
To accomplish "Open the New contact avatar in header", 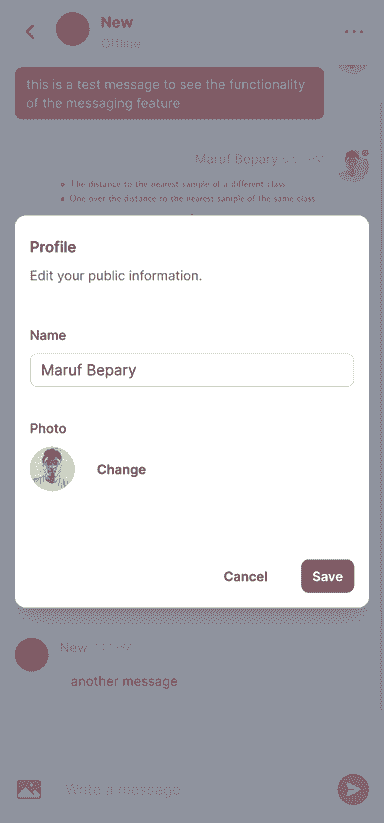I will pyautogui.click(x=73, y=29).
